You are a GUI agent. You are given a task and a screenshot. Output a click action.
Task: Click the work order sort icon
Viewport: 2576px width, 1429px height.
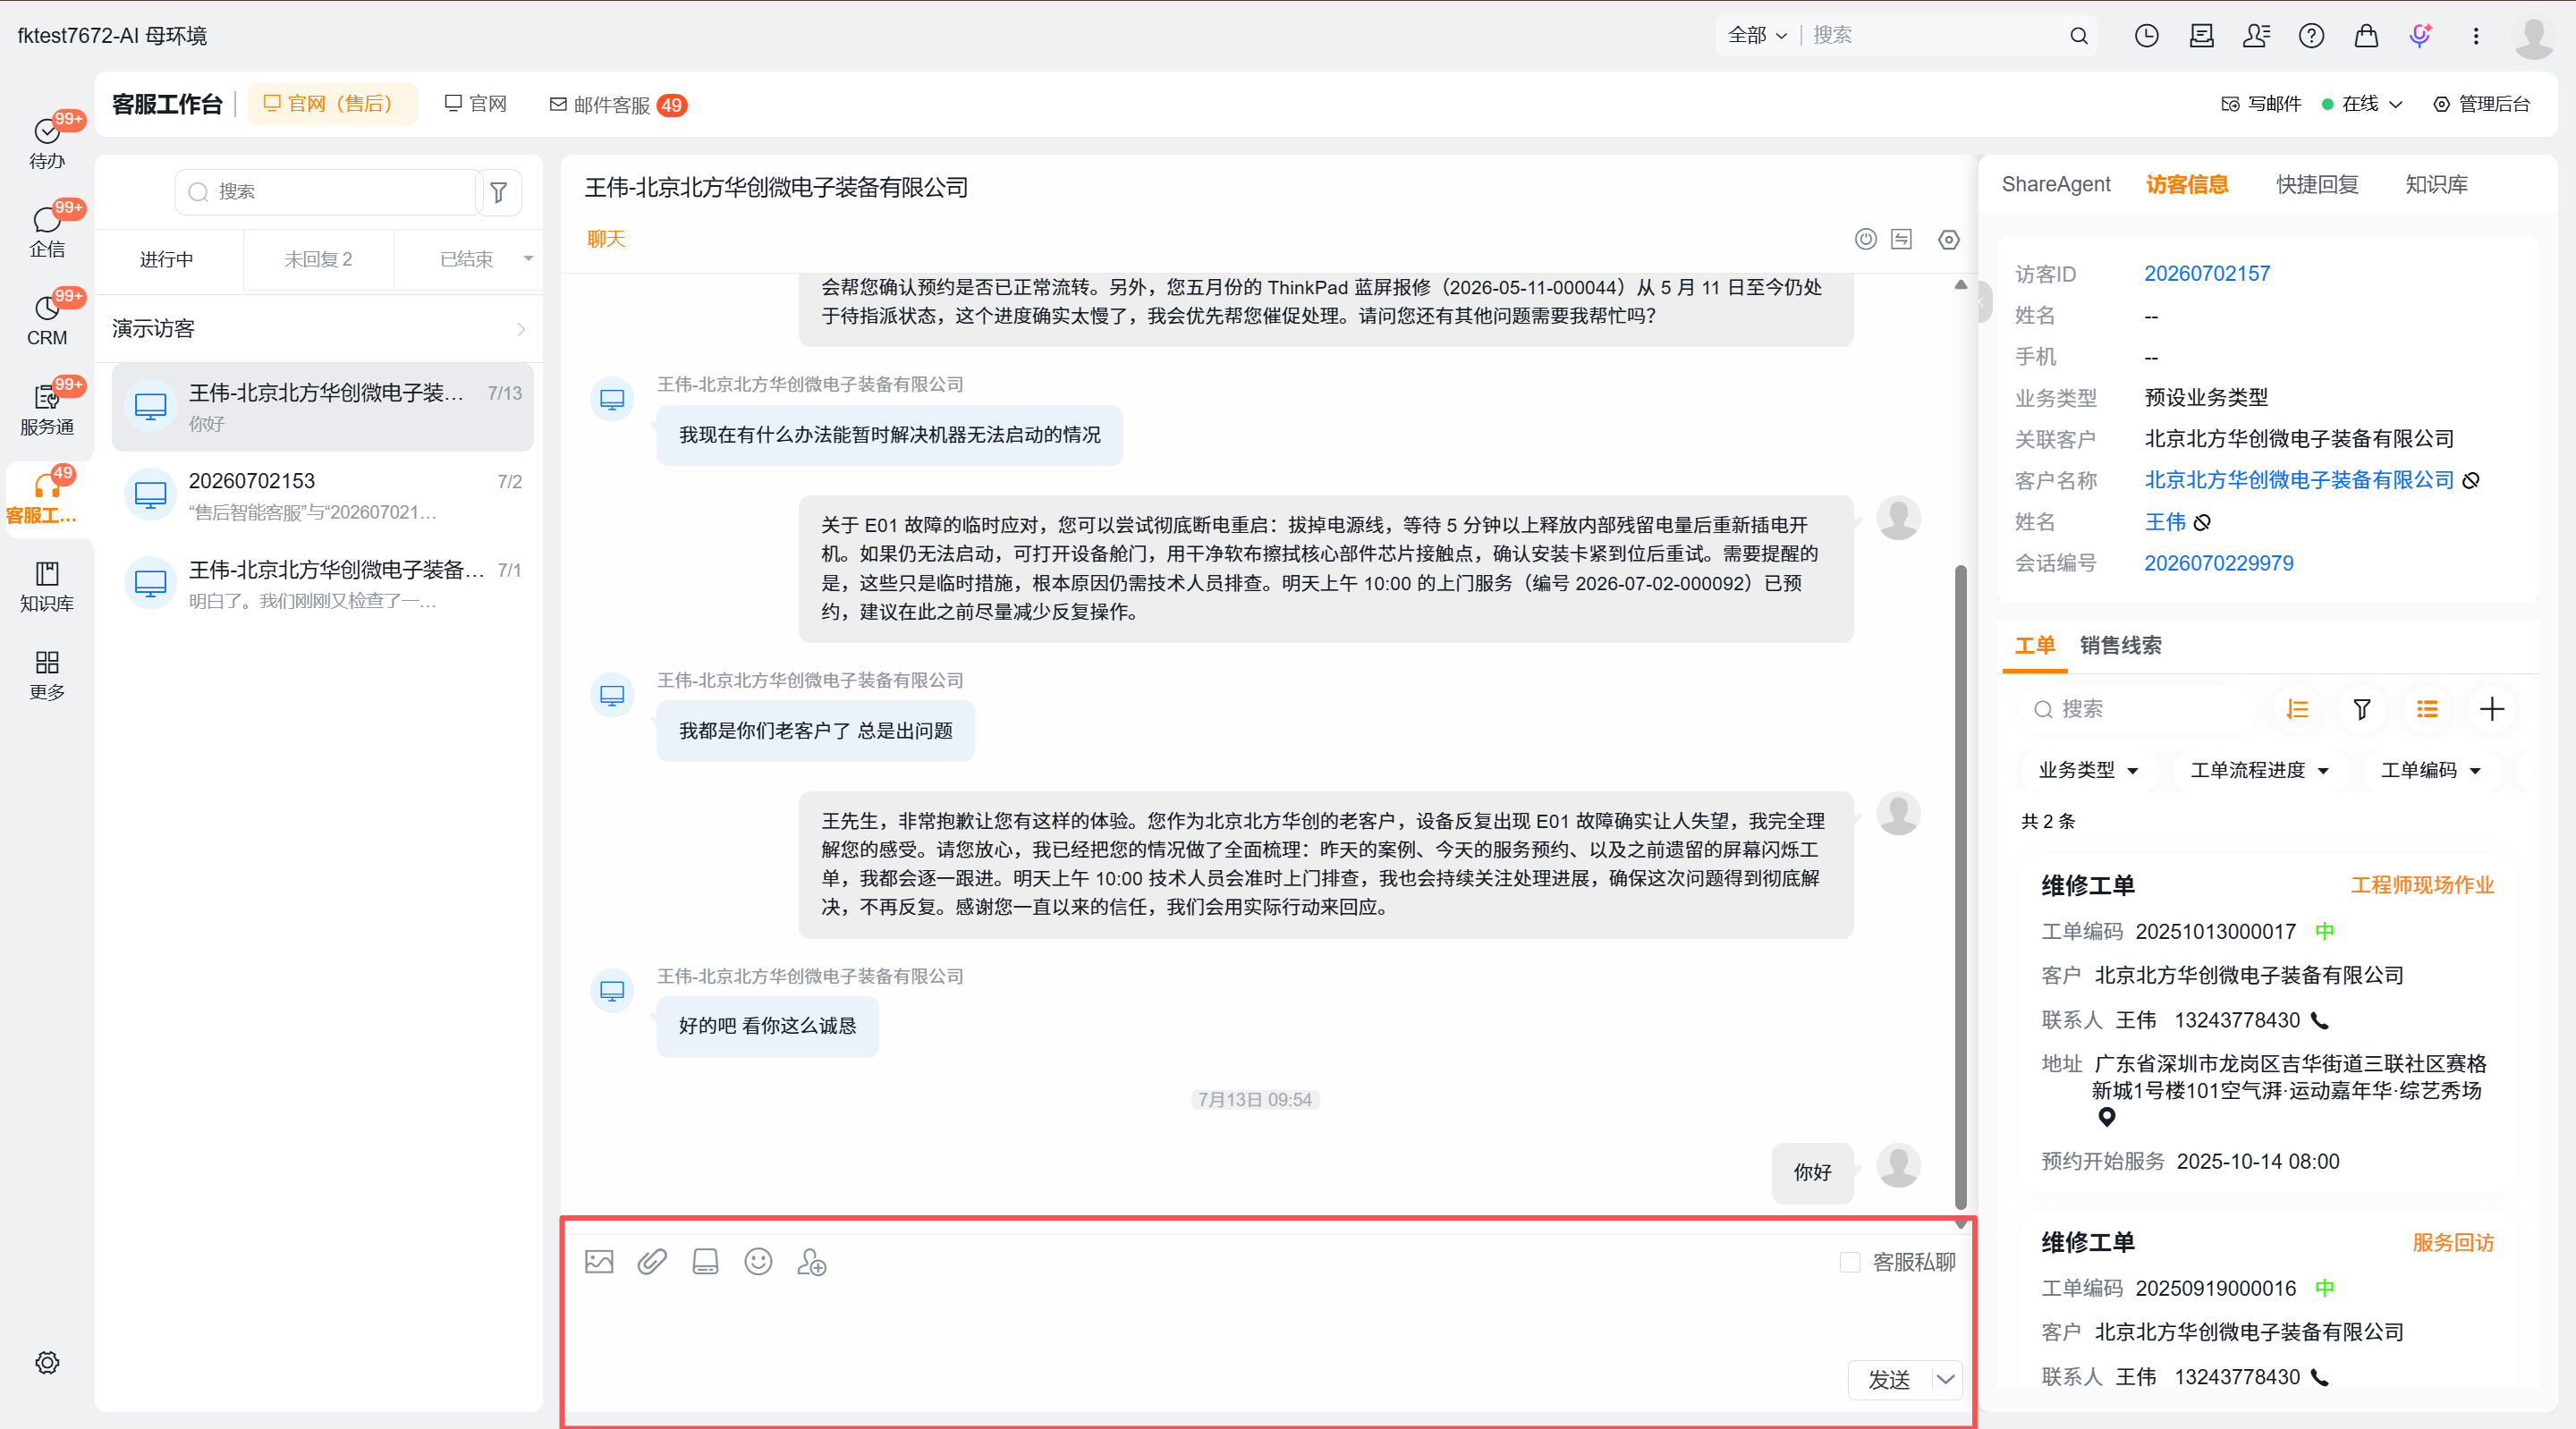coord(2297,709)
